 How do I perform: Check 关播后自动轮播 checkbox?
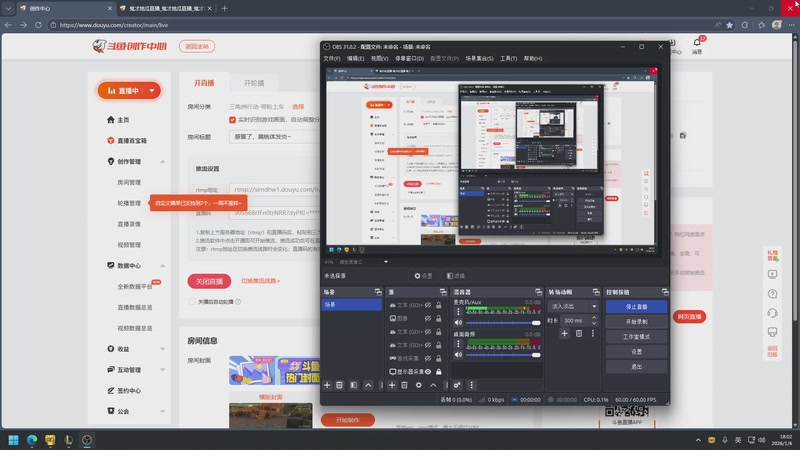tap(192, 302)
